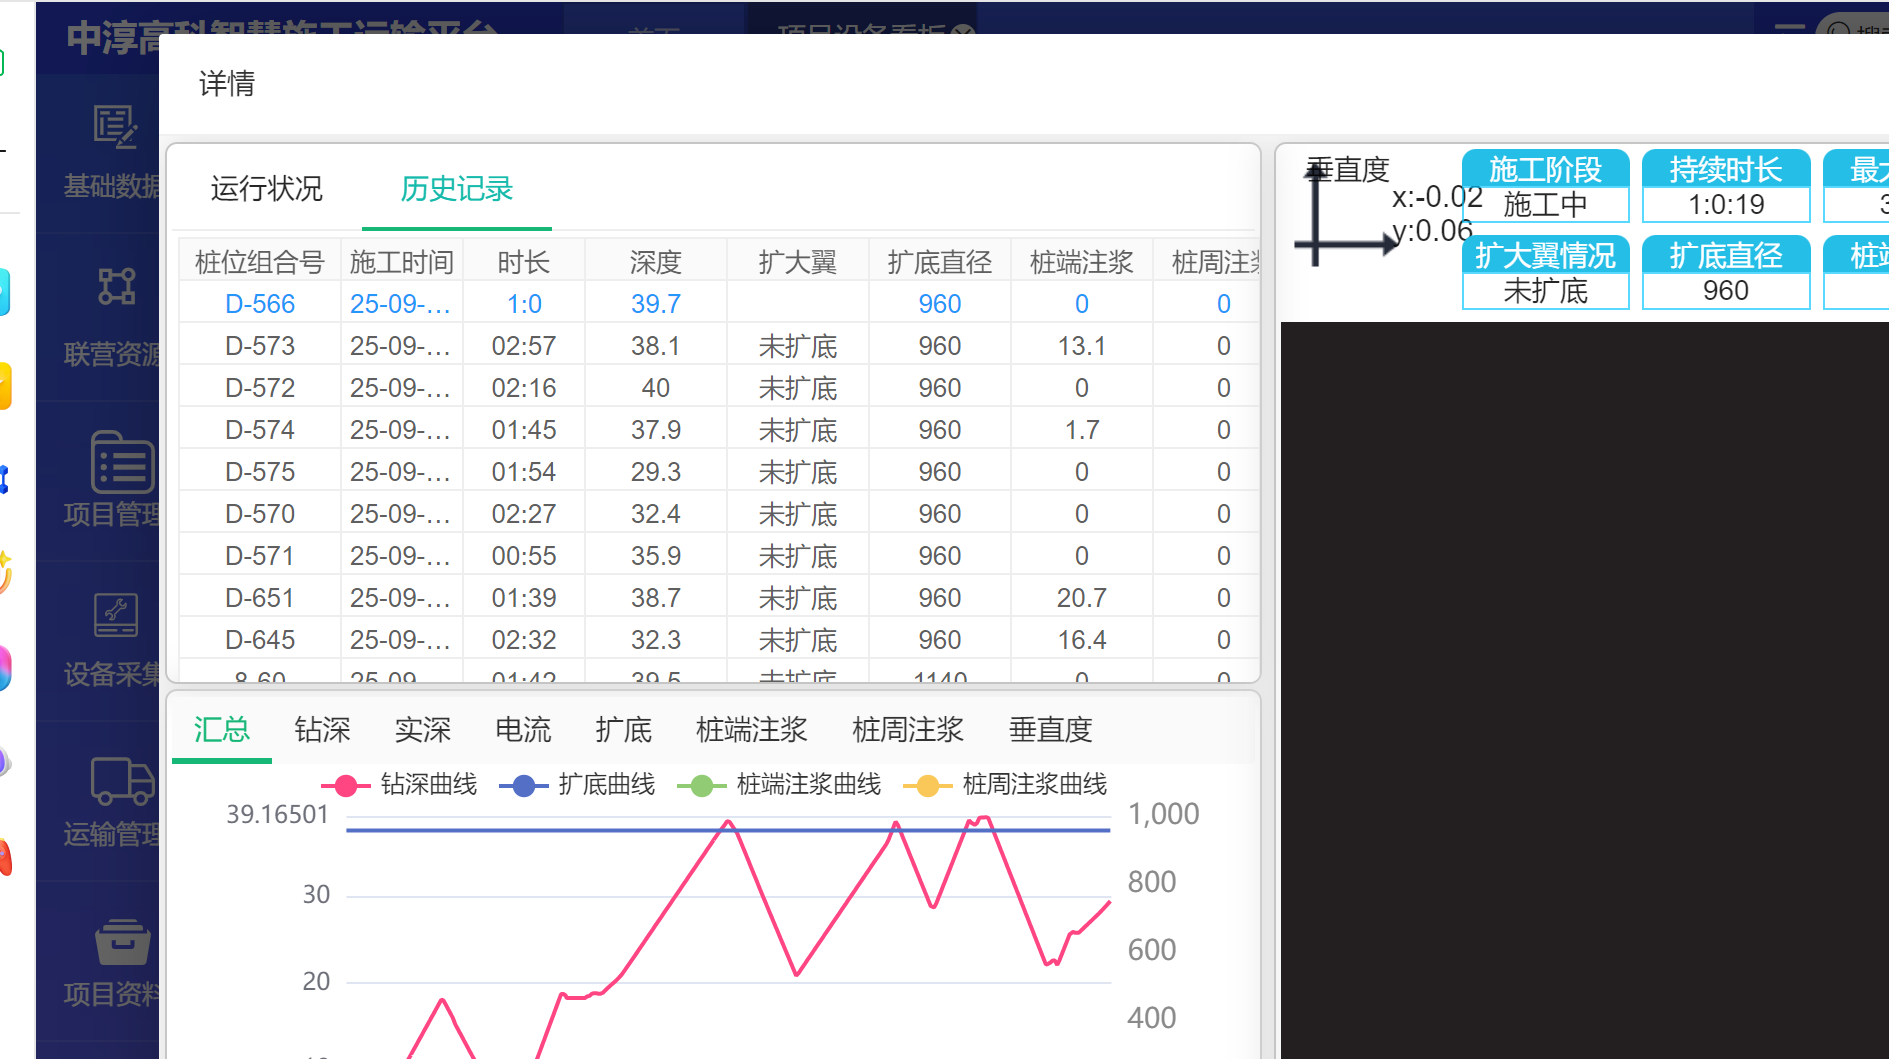Click the 基础数据 sidebar icon
The height and width of the screenshot is (1059, 1889).
click(x=114, y=128)
